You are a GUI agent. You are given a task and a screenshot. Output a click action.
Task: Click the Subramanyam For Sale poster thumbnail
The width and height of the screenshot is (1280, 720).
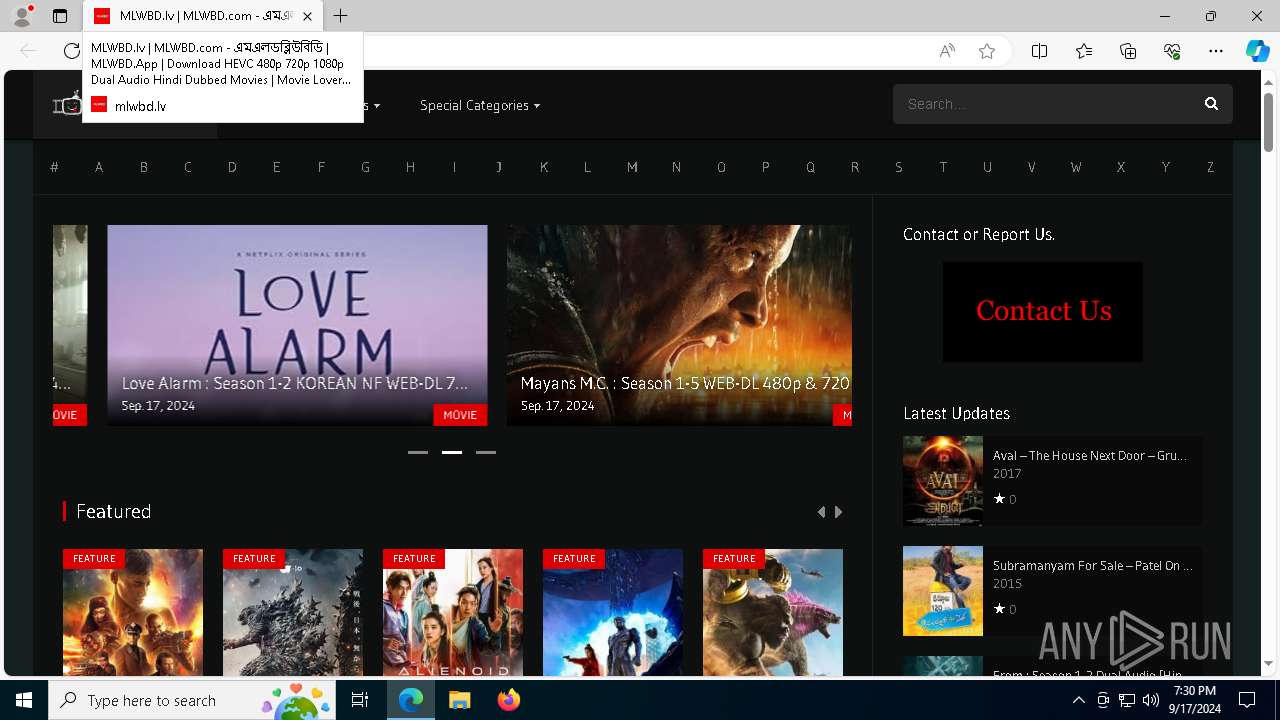[943, 591]
